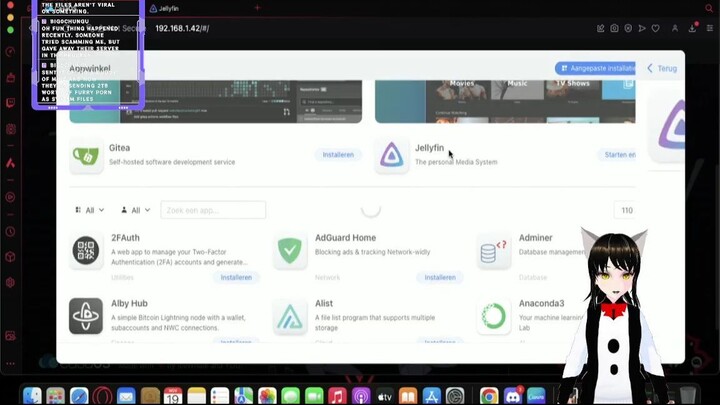720x405 pixels.
Task: Open a new tab with the plus button
Action: [x=257, y=8]
